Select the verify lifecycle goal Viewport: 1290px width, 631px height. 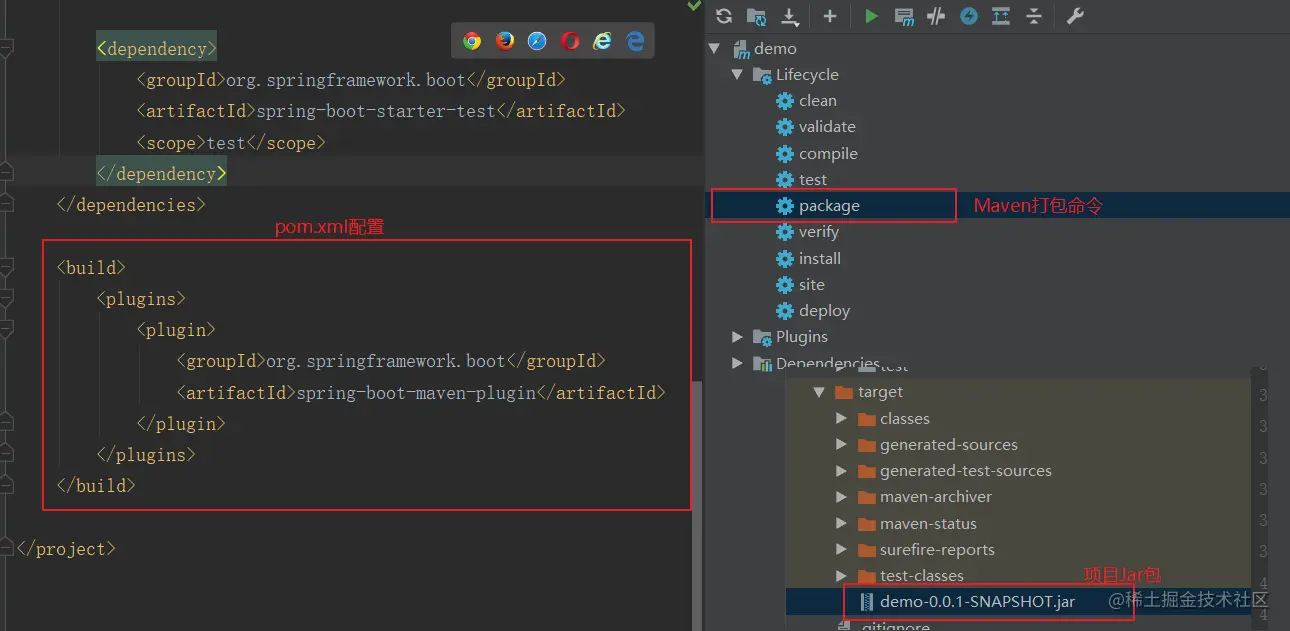pos(819,231)
